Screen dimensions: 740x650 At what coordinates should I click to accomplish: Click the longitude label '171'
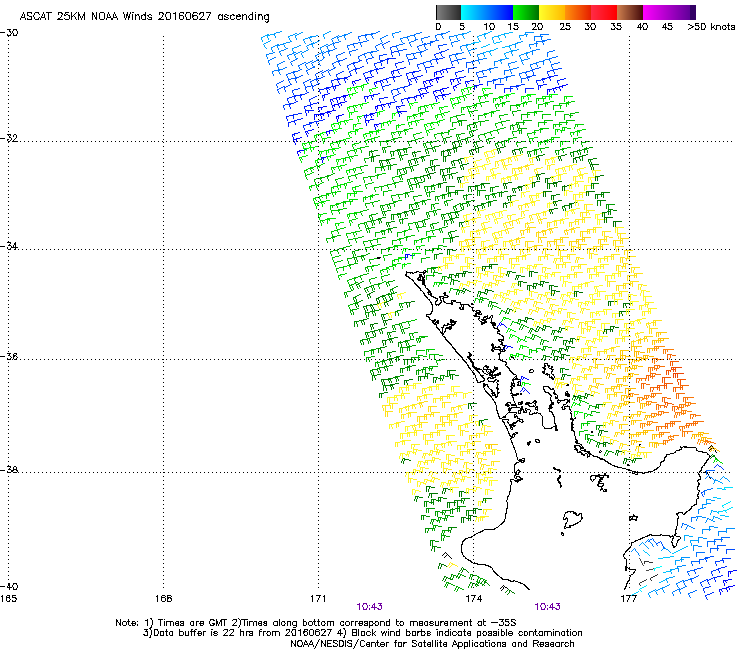click(318, 599)
